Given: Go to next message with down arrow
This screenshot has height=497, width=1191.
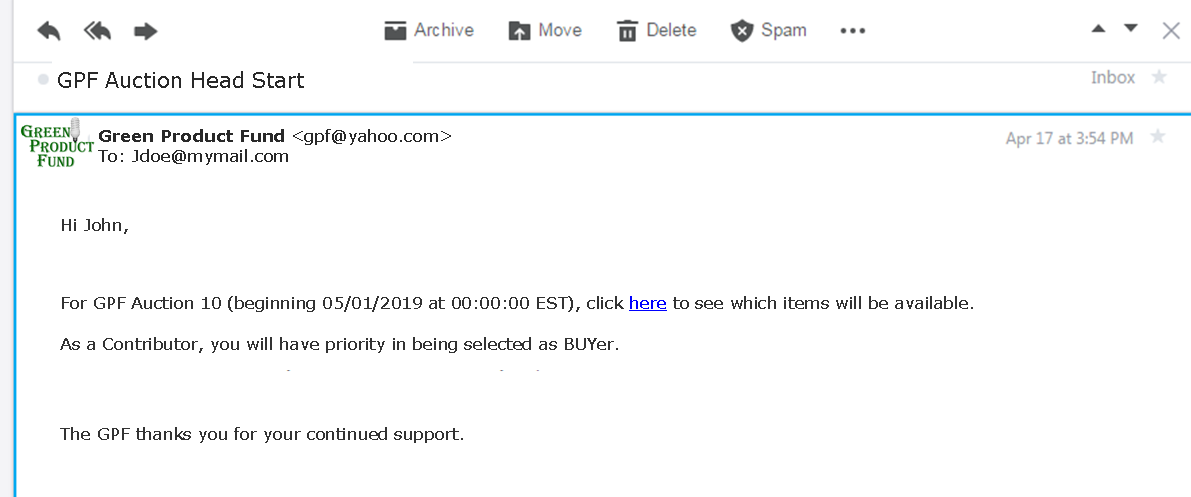Looking at the screenshot, I should tap(1130, 28).
